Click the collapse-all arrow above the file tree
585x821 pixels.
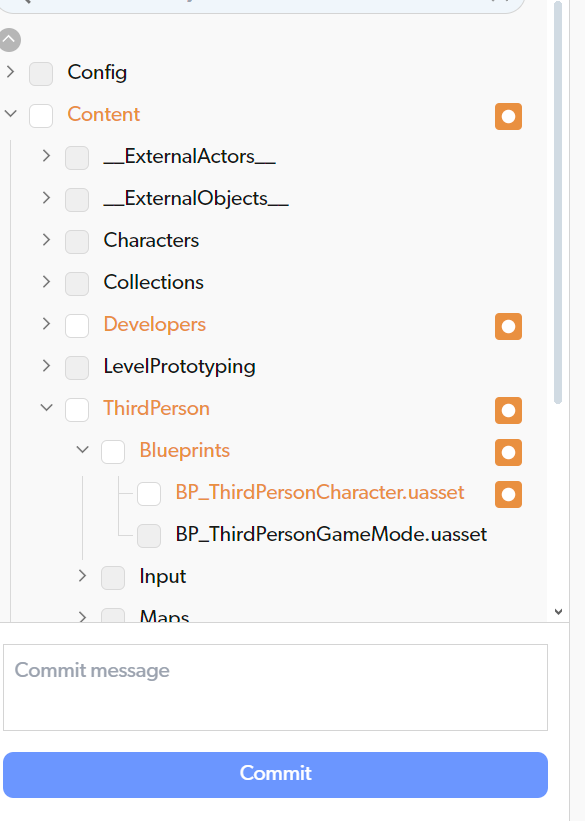click(10, 40)
